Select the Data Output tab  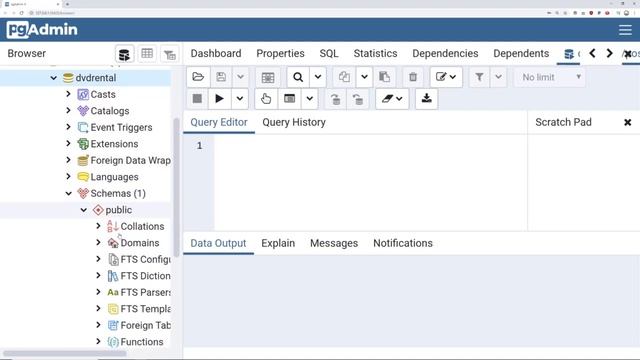click(x=218, y=243)
